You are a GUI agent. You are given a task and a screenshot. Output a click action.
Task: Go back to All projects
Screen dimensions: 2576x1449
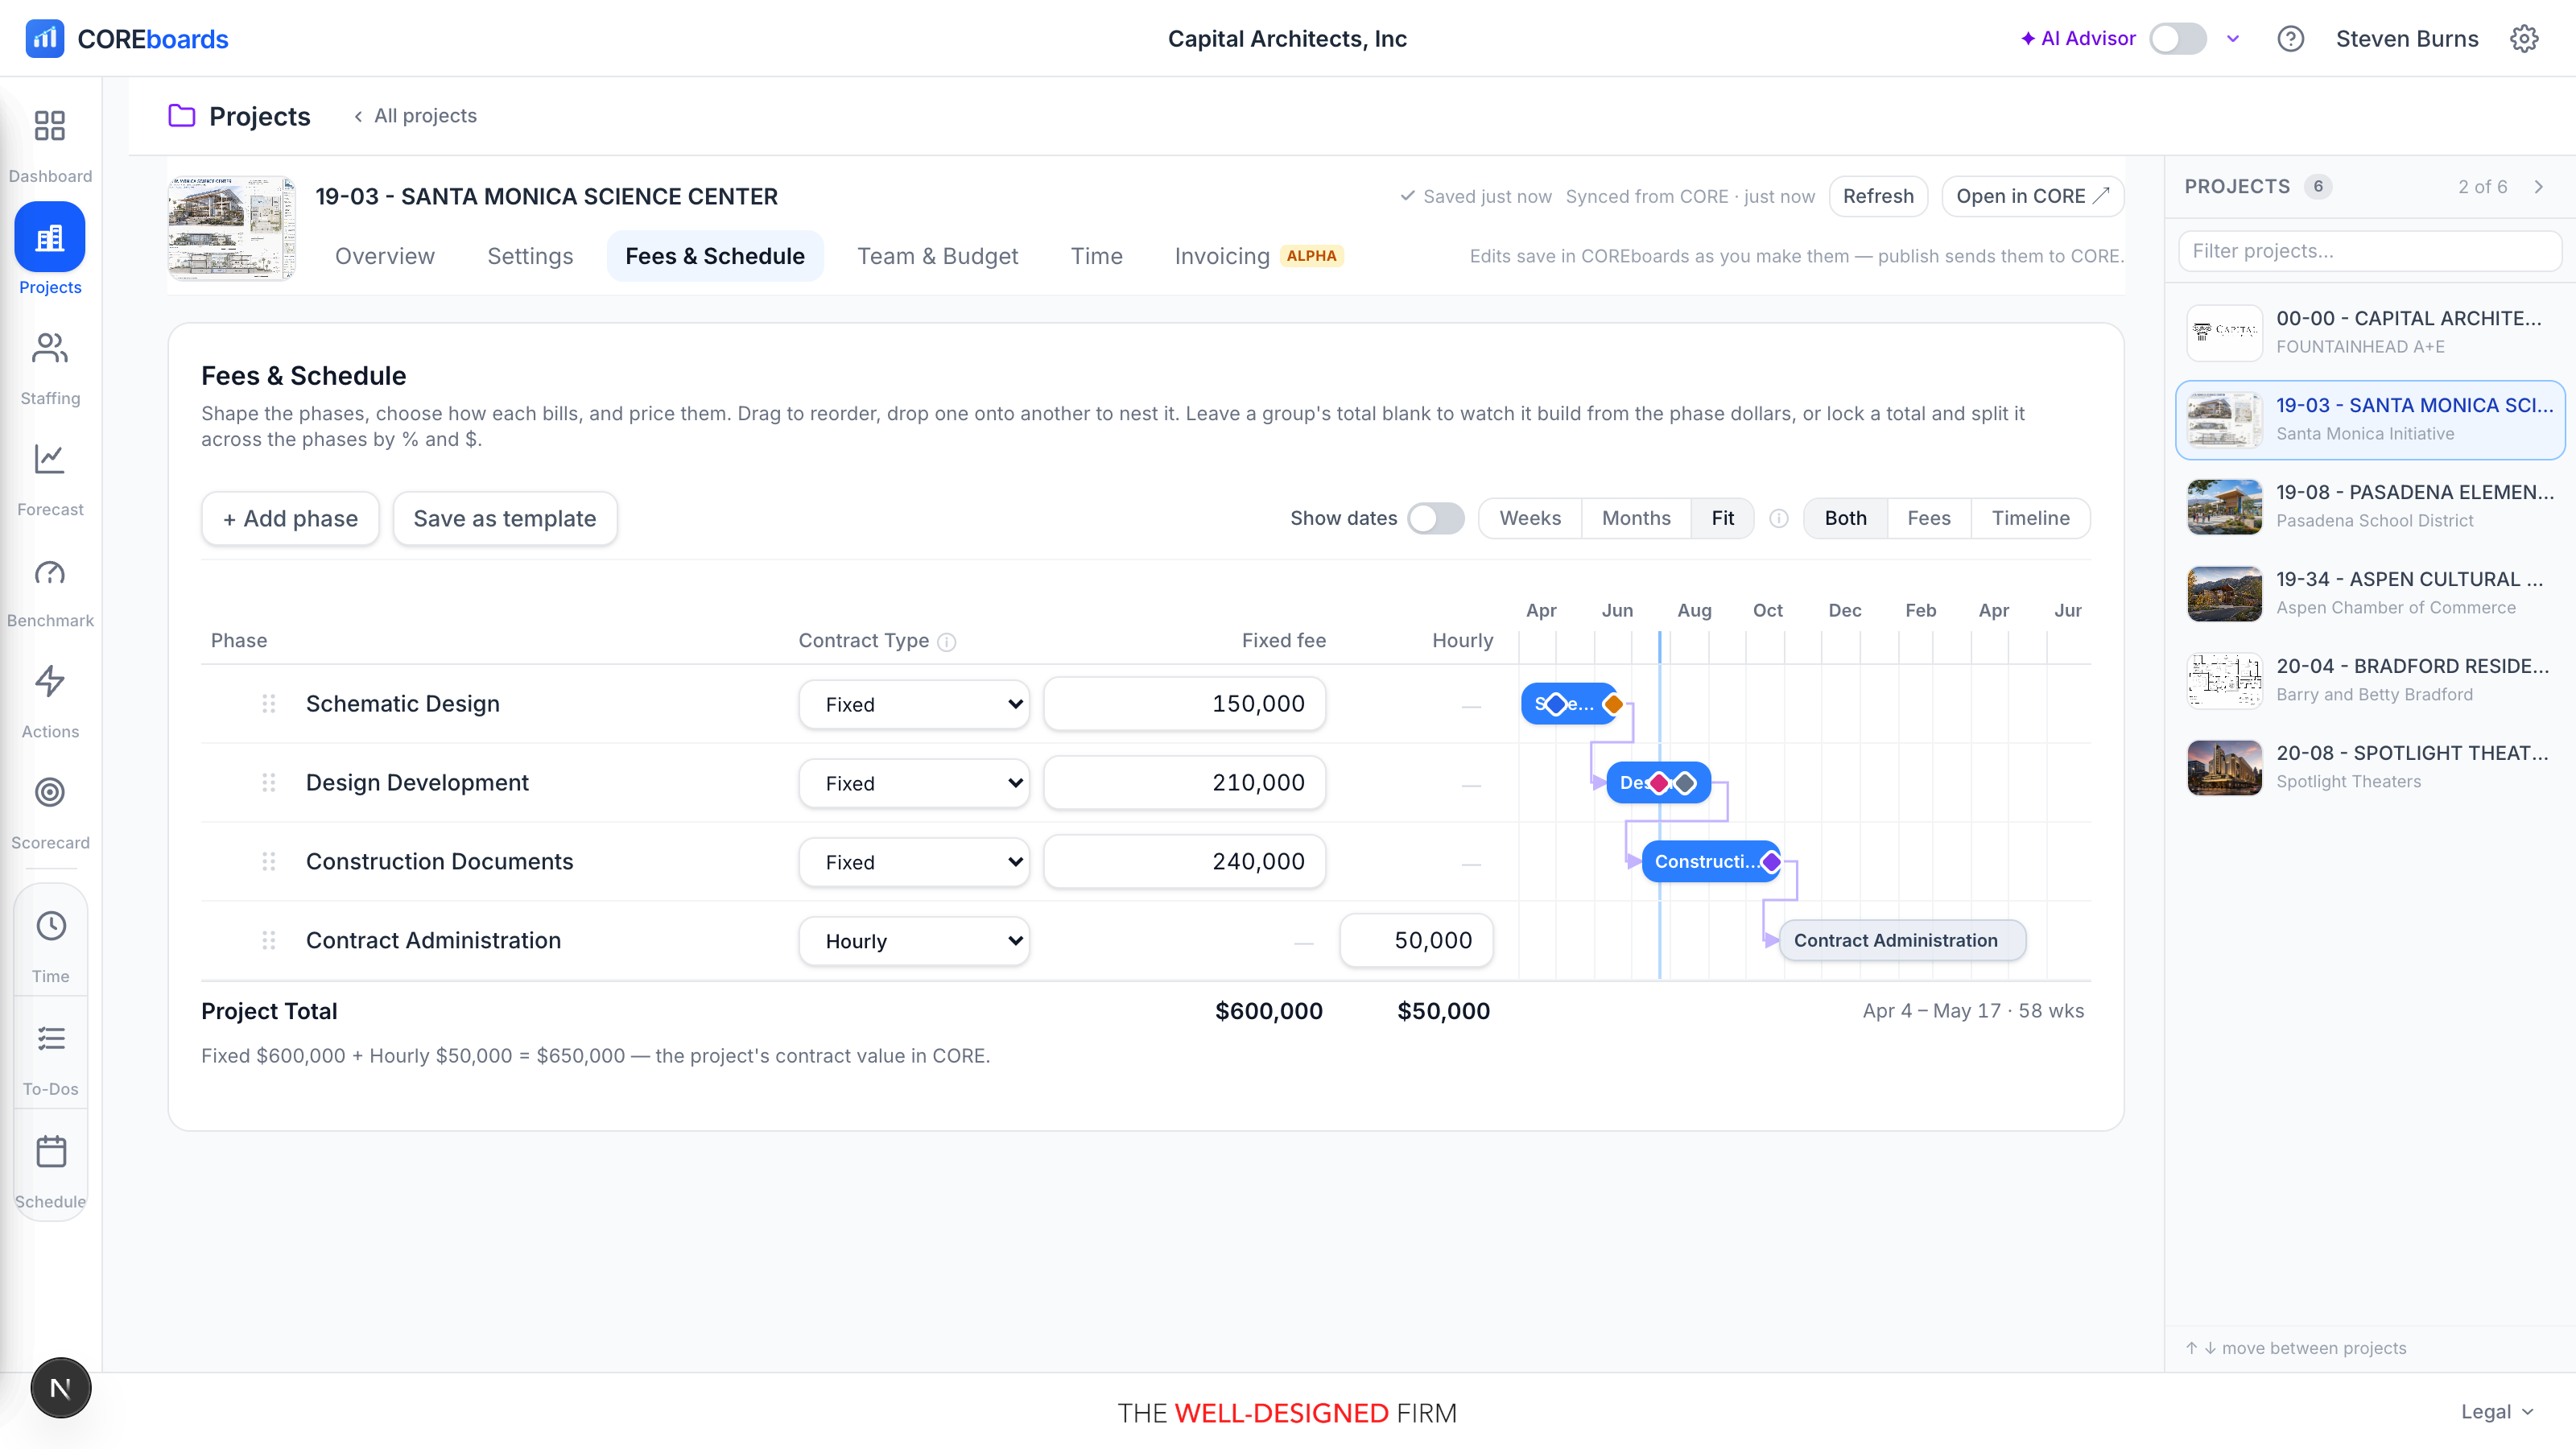pos(415,116)
